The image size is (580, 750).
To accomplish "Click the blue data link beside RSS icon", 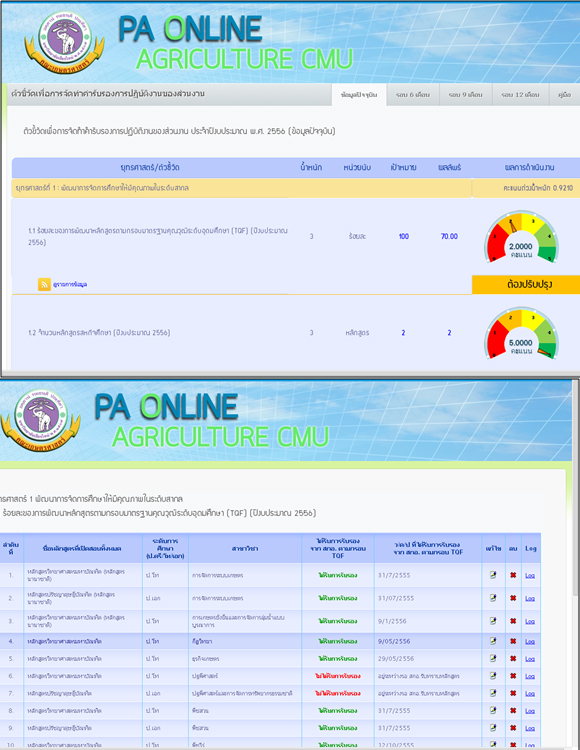I will click(70, 284).
